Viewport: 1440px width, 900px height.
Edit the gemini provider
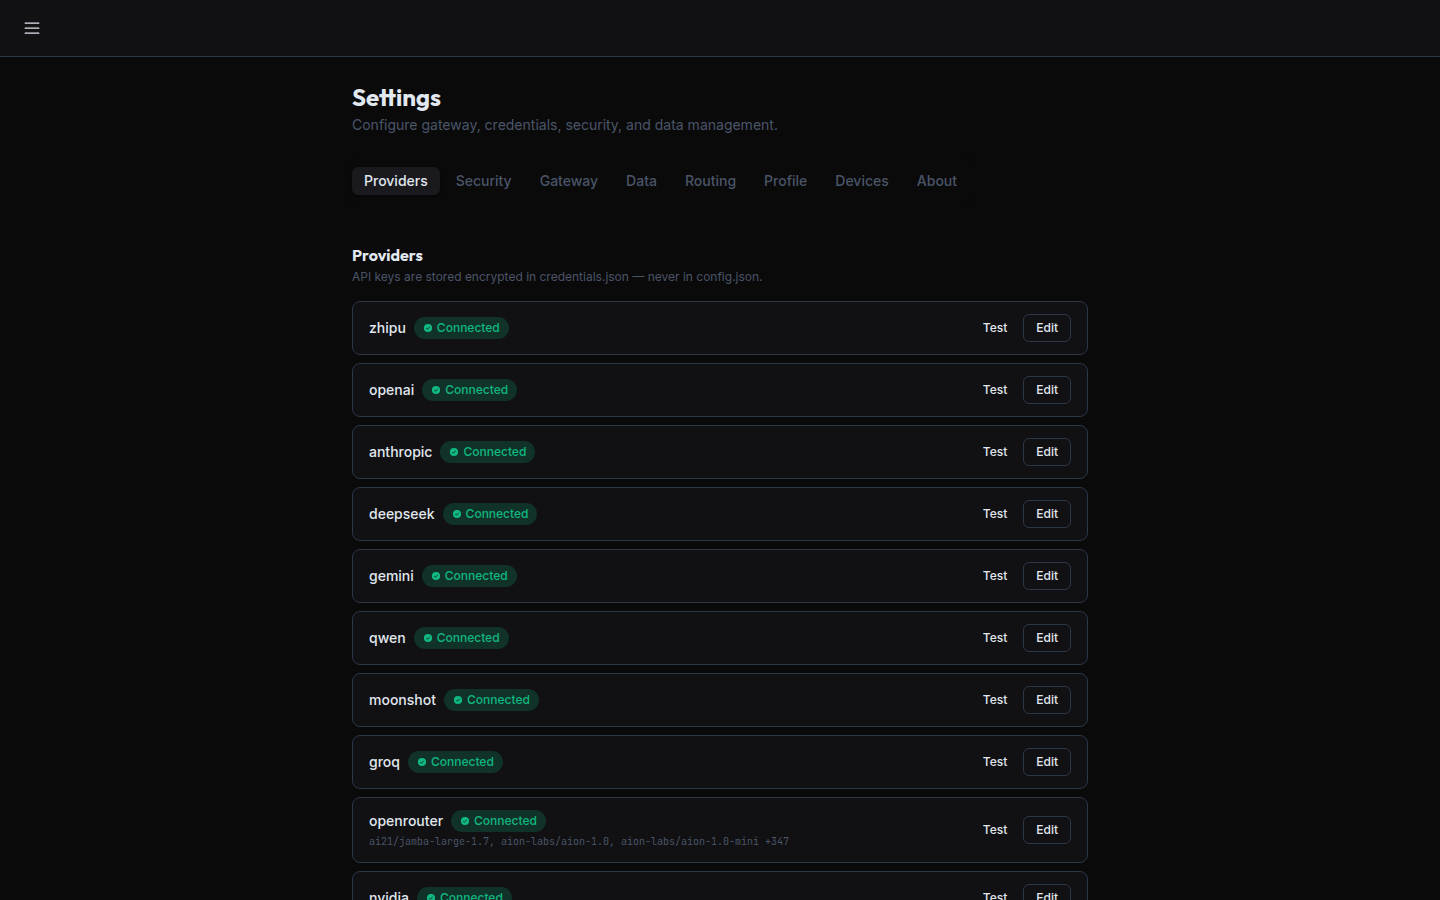(x=1047, y=576)
